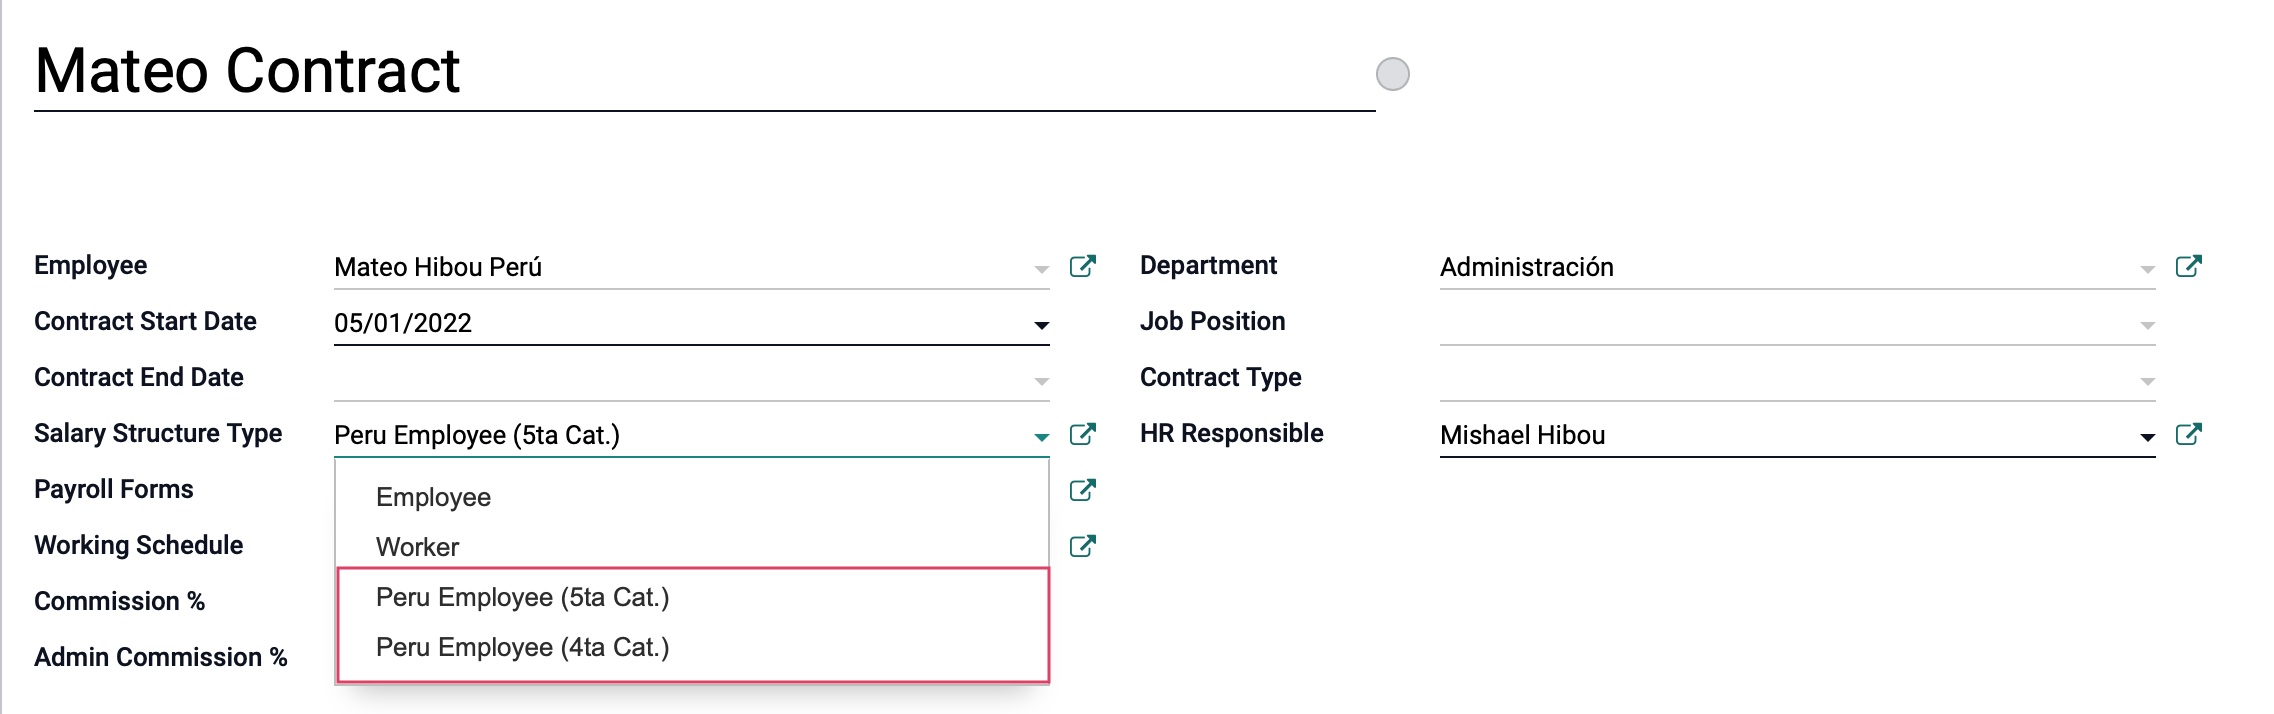The height and width of the screenshot is (714, 2274).
Task: Click the Contract End Date label
Action: (139, 377)
